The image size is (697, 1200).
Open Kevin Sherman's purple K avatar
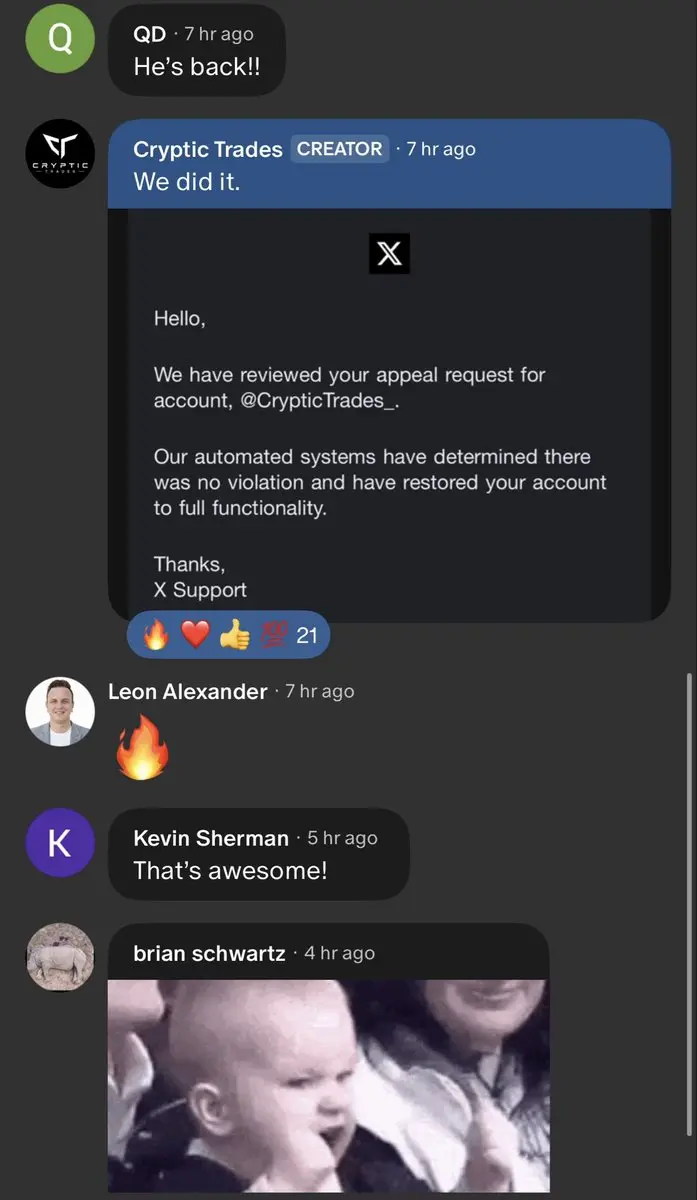click(x=60, y=842)
